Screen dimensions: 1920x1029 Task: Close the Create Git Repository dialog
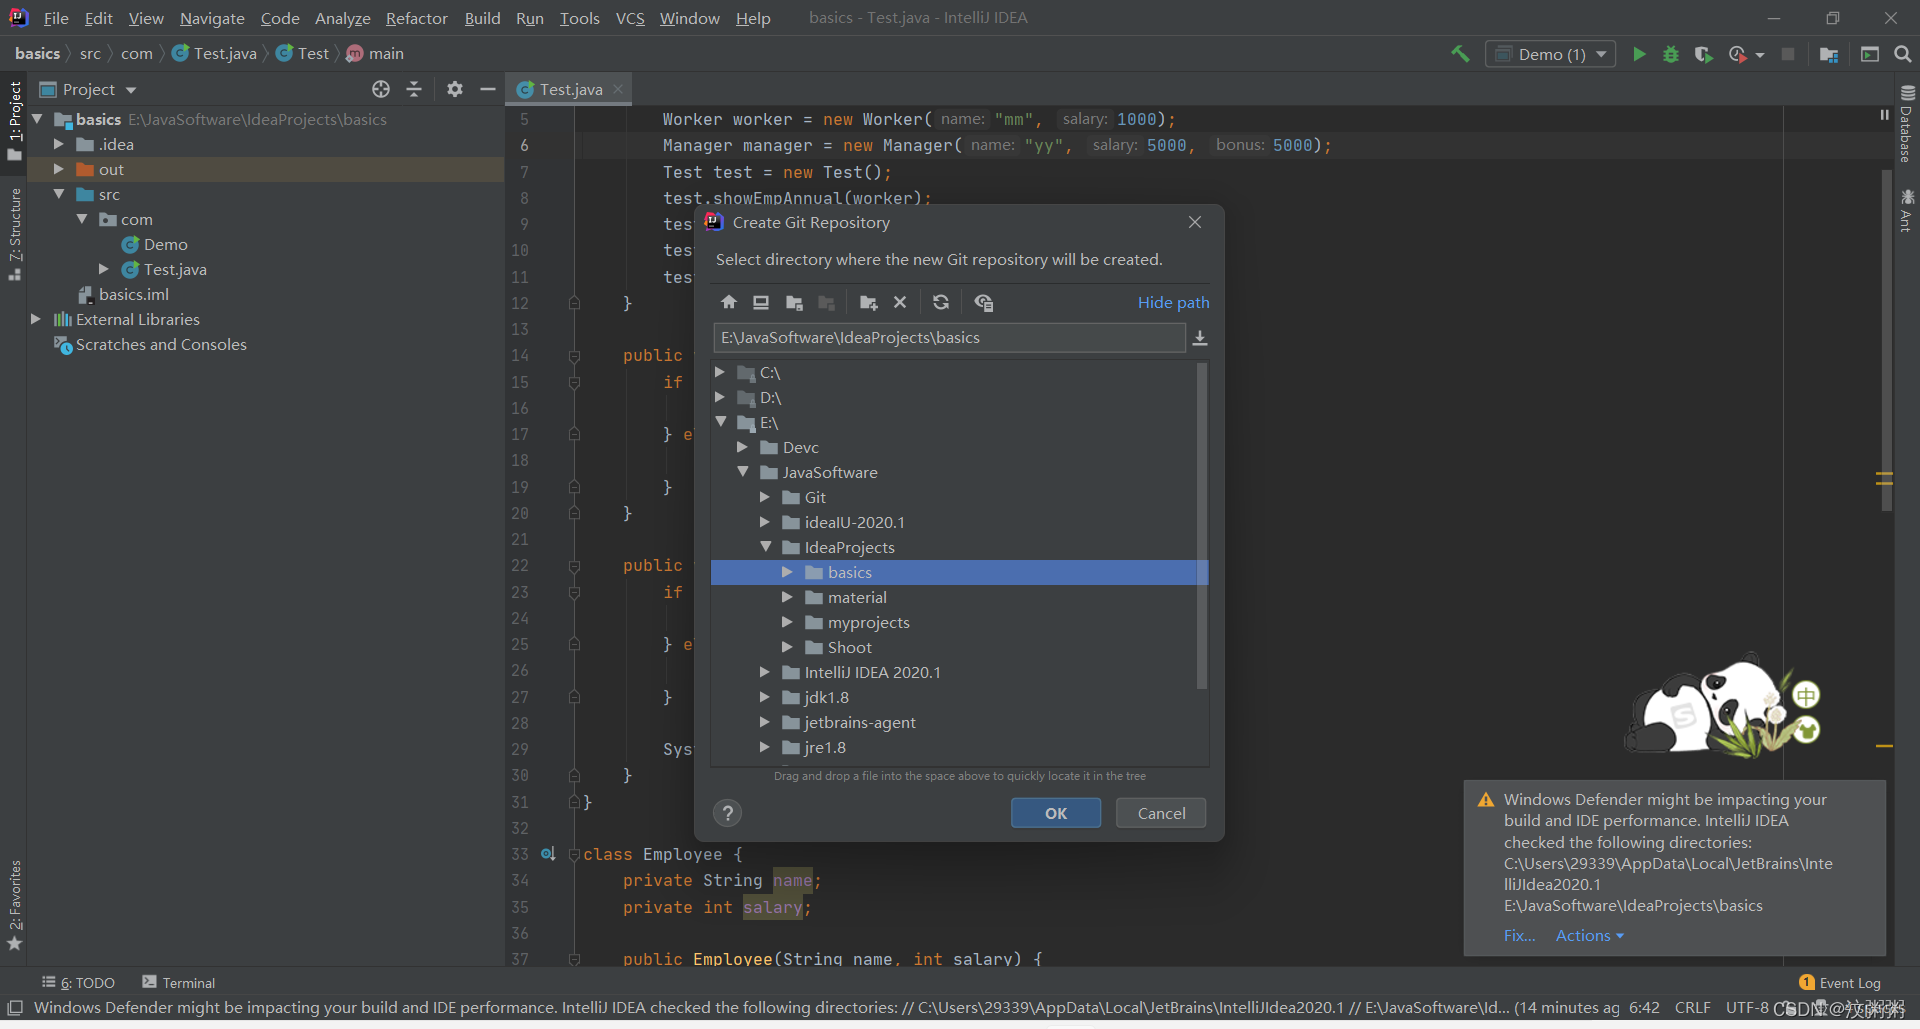(x=1195, y=222)
